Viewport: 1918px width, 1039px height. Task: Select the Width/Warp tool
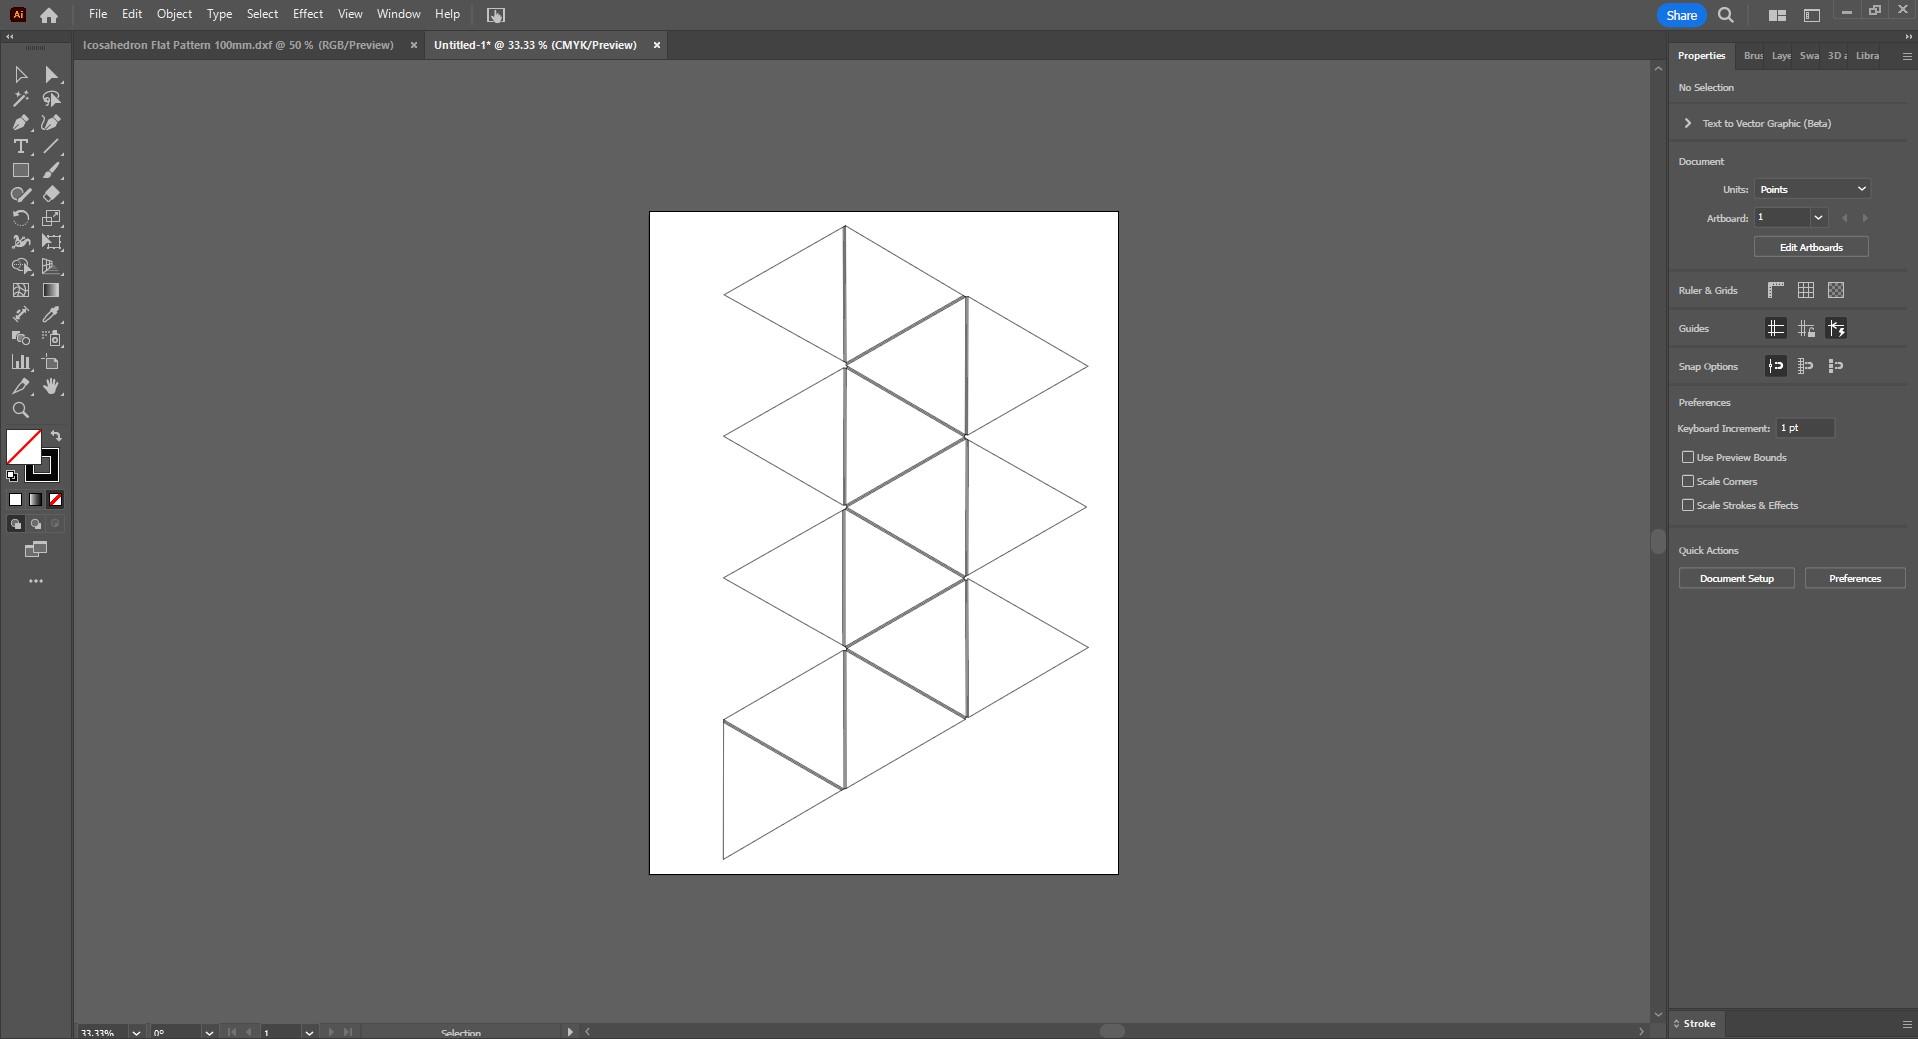(20, 243)
